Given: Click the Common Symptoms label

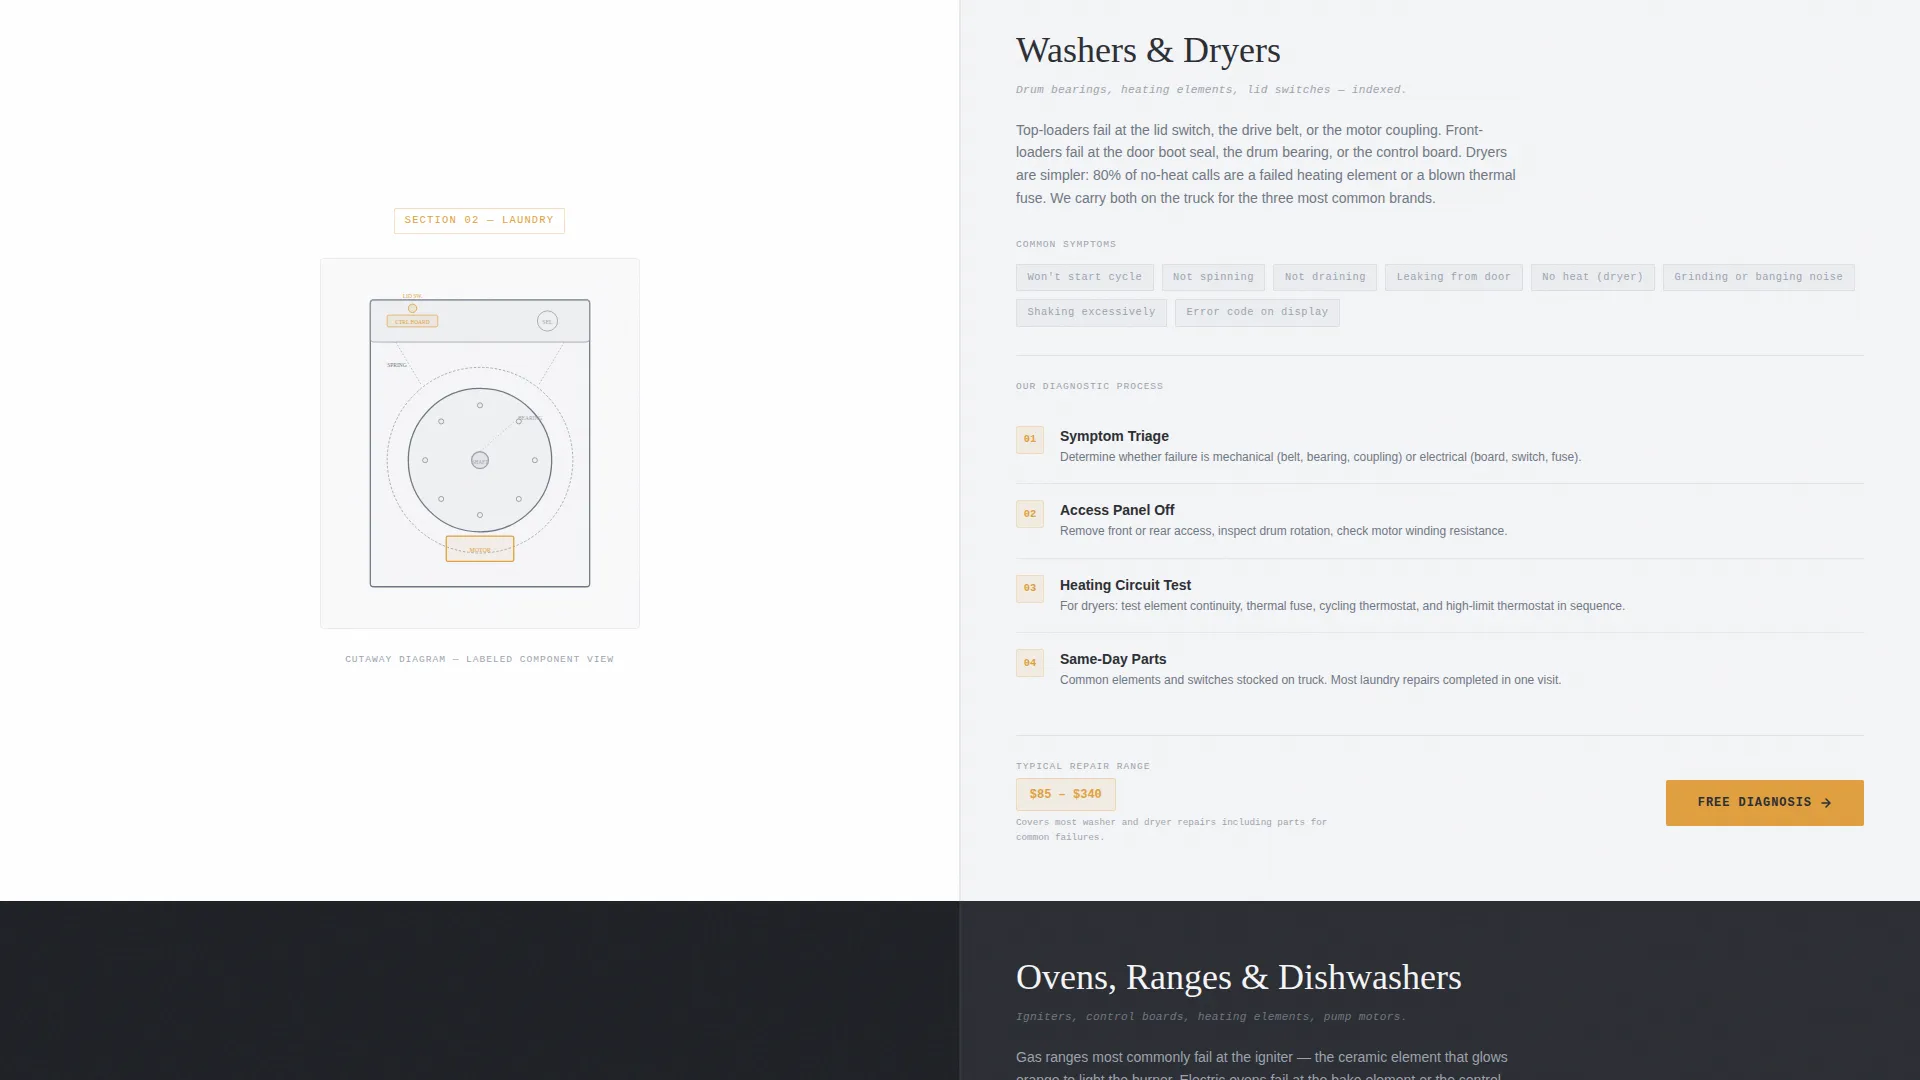Looking at the screenshot, I should point(1066,244).
